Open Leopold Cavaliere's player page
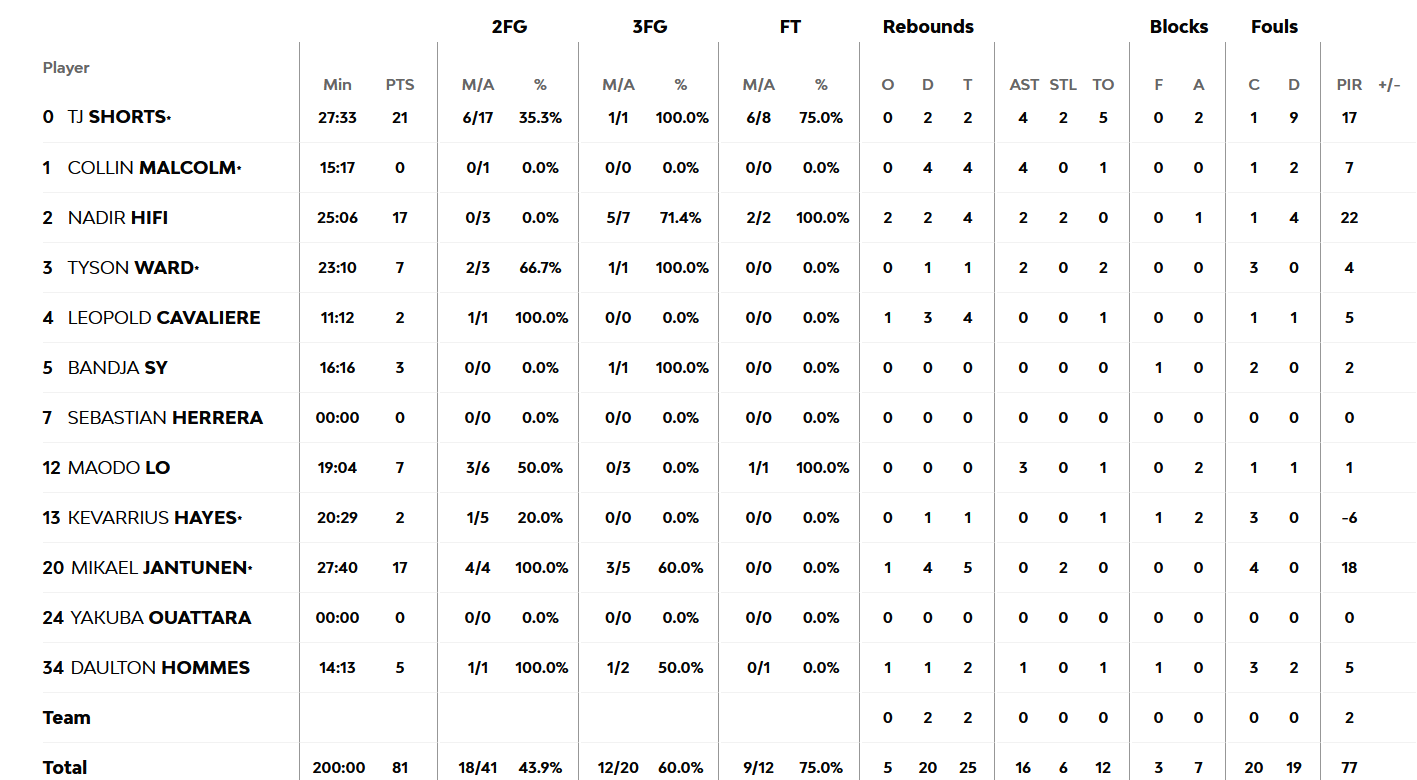 pos(163,317)
